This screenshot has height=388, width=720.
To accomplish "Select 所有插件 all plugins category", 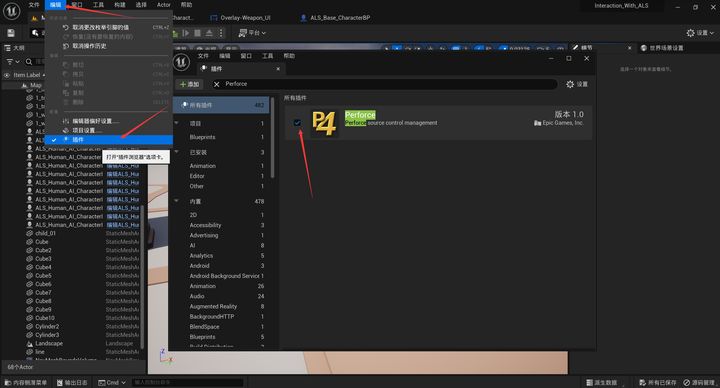I will (x=221, y=105).
